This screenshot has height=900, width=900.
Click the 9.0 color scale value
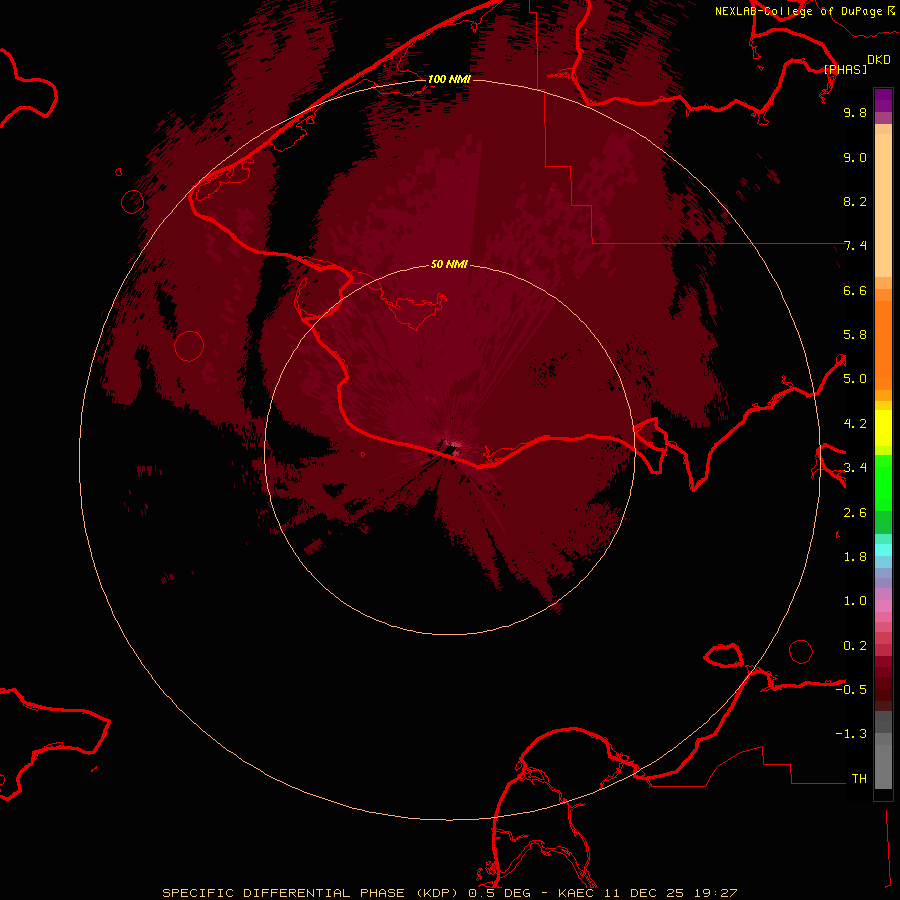coord(855,157)
